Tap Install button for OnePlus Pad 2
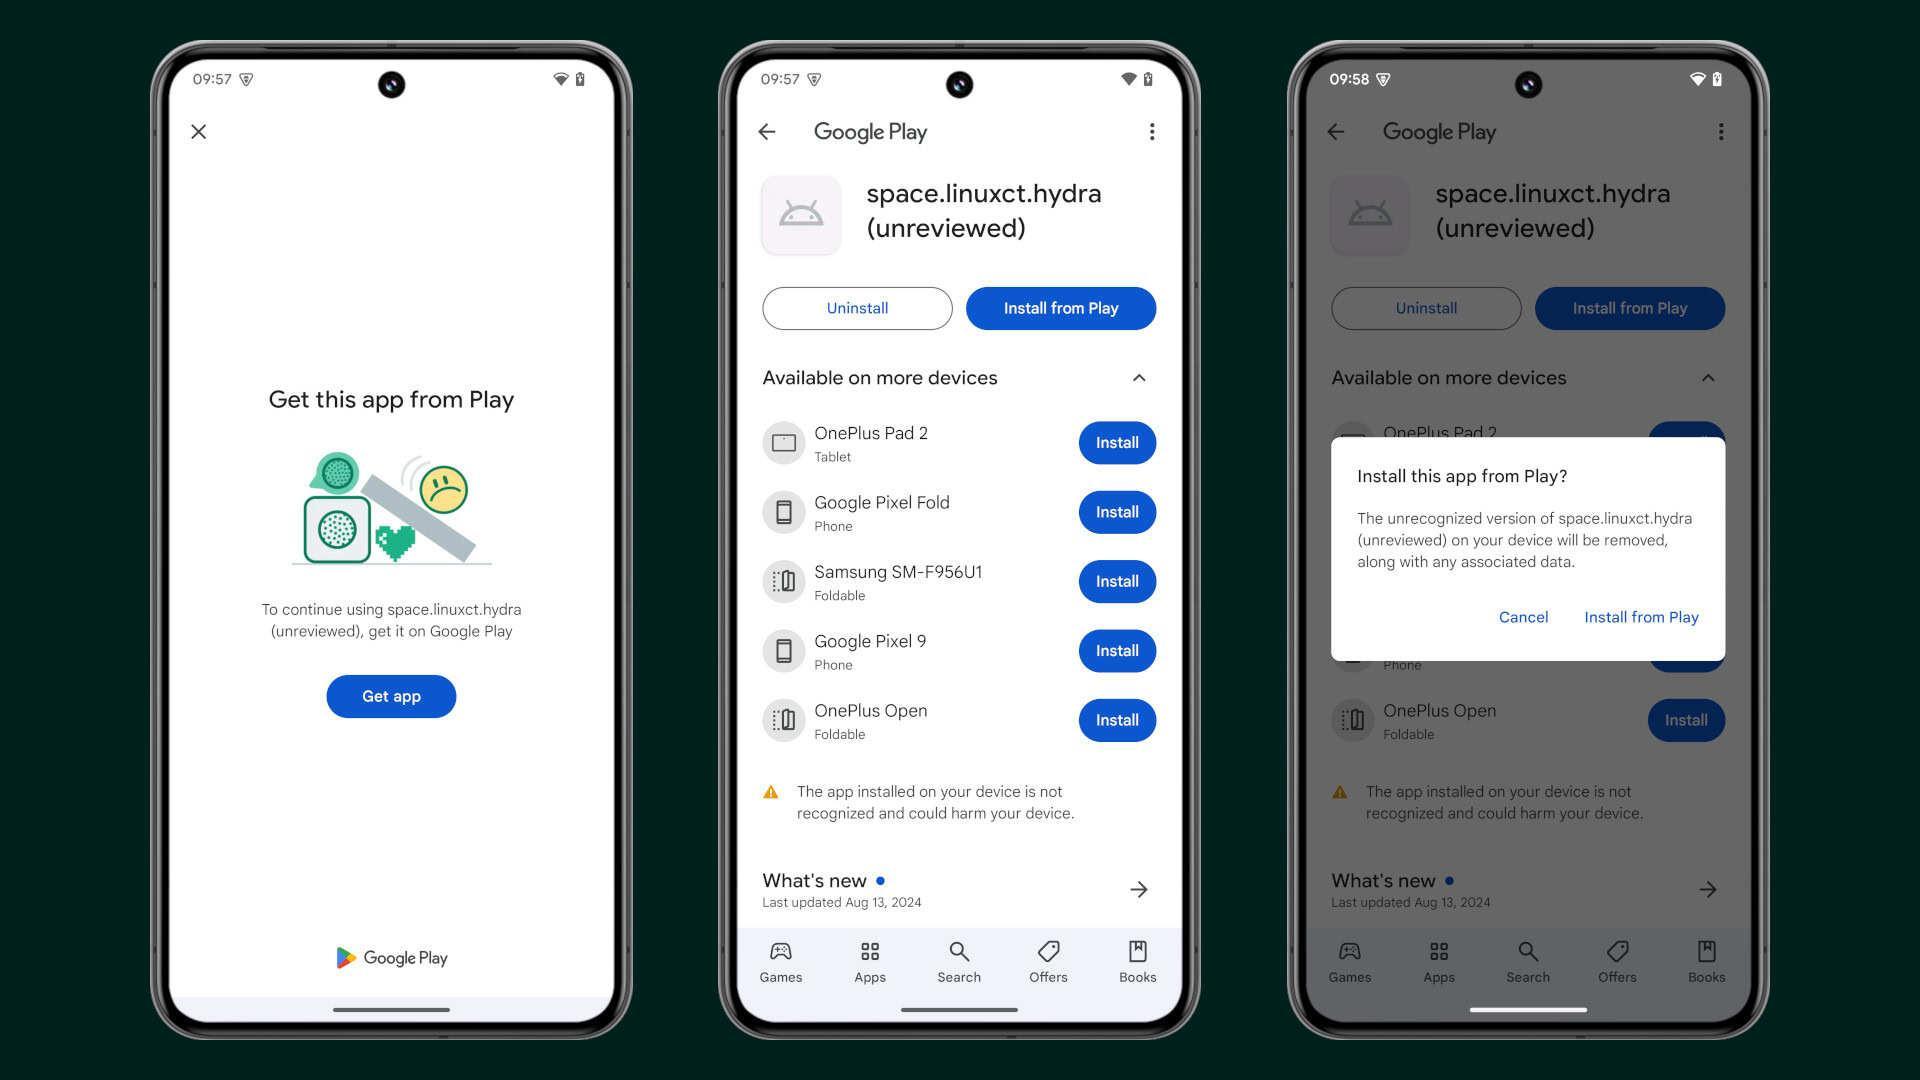1920x1080 pixels. (x=1116, y=442)
